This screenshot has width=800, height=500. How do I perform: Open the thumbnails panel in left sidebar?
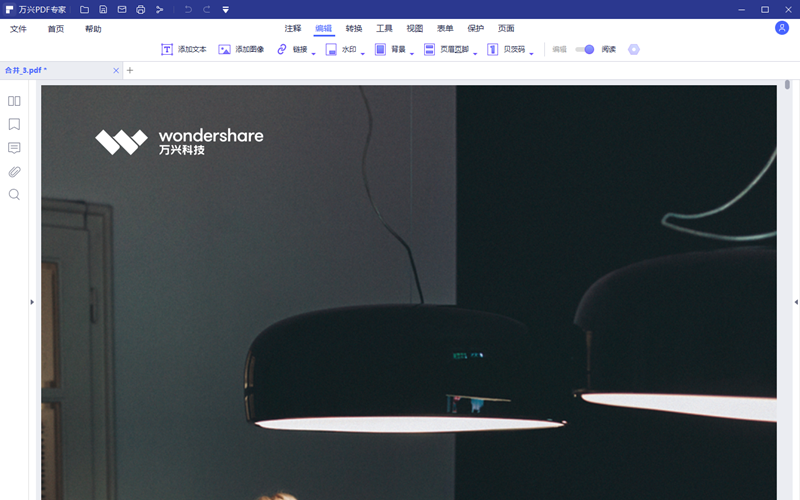(x=14, y=101)
